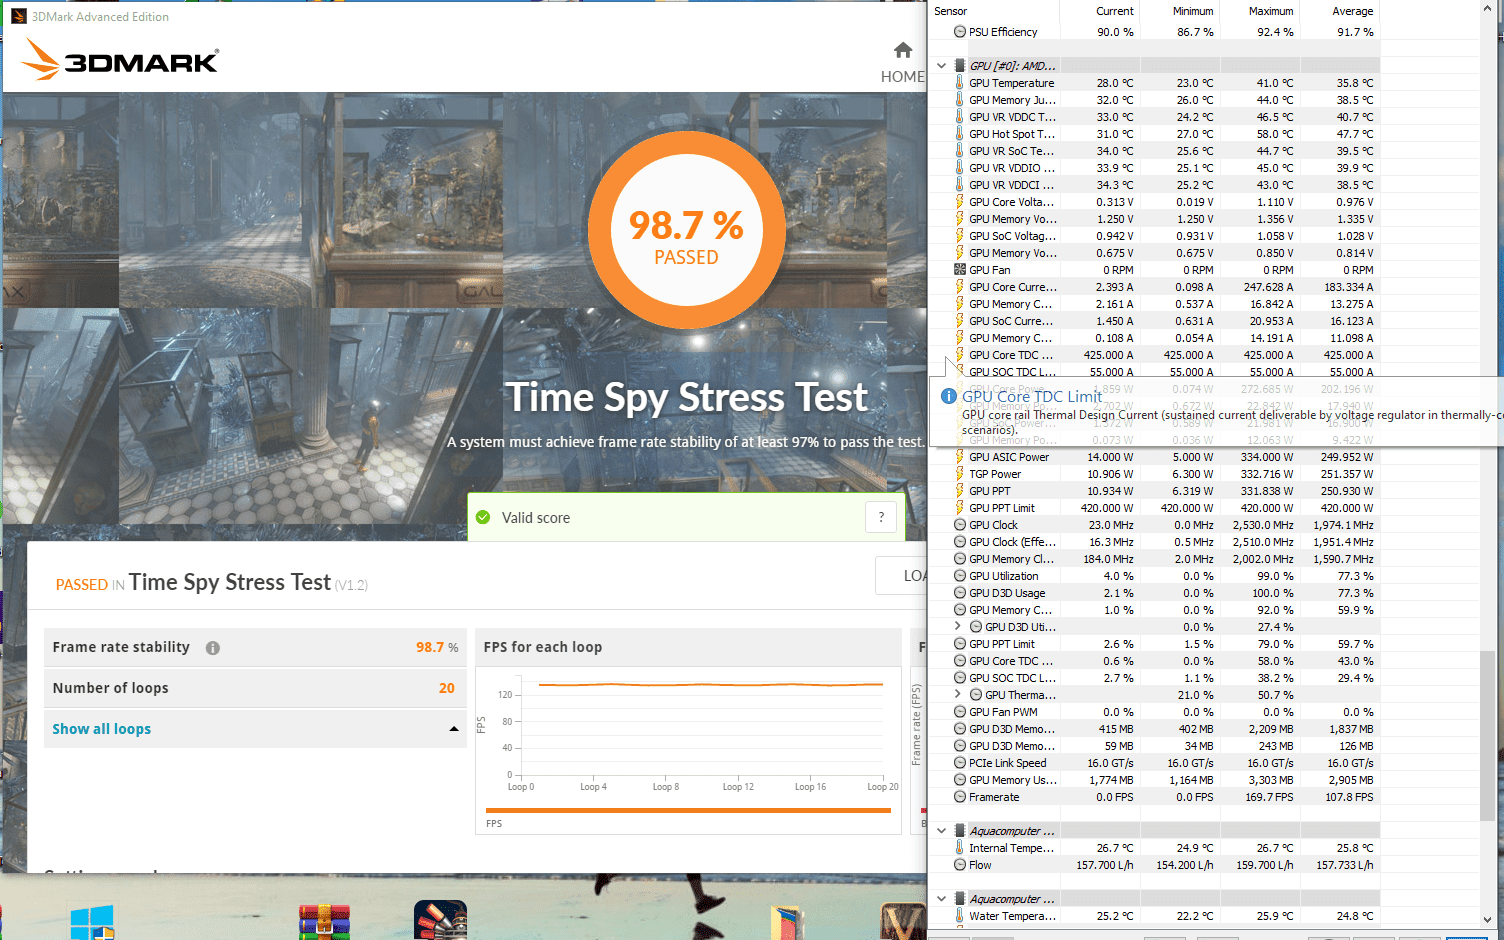Click the PSU Efficiency gauge icon

tap(960, 32)
